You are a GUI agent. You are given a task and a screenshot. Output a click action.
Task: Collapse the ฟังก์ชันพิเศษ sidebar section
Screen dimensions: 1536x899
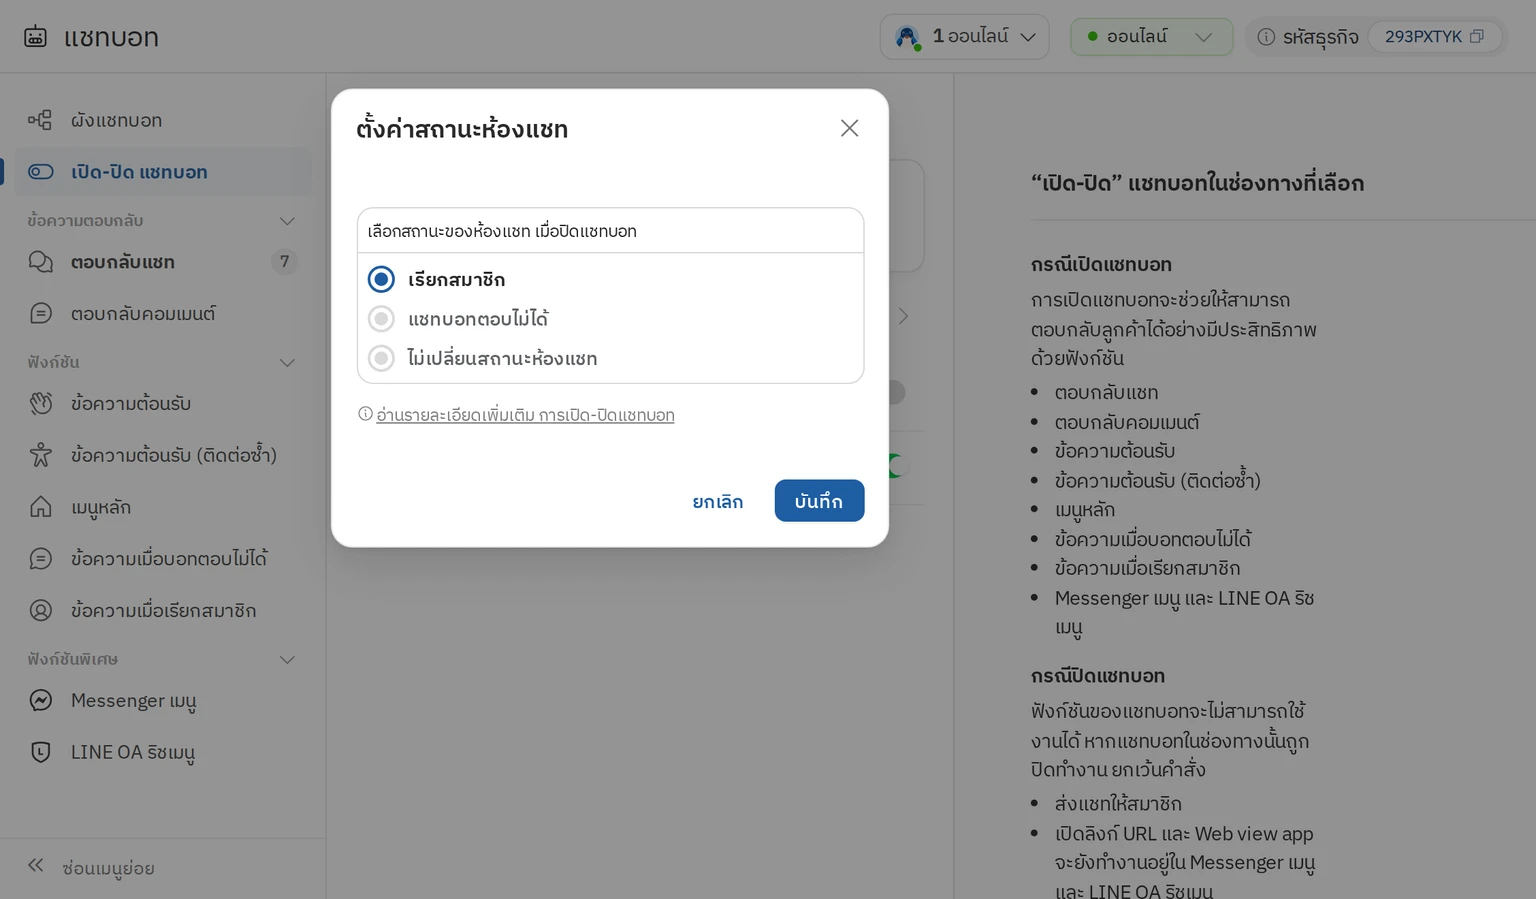coord(287,660)
